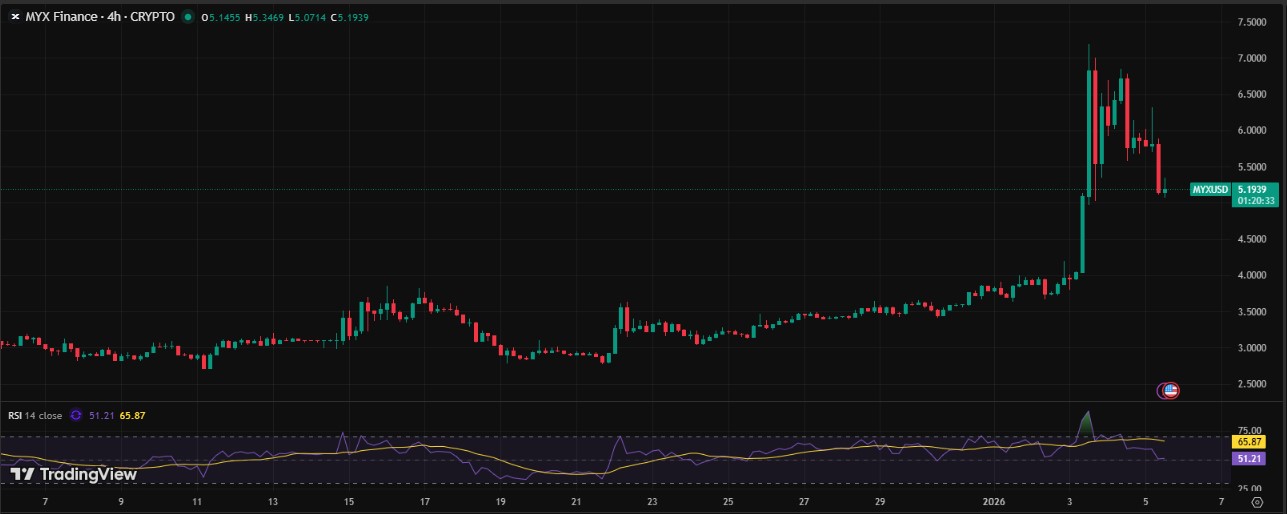The width and height of the screenshot is (1287, 514).
Task: Click the MYXUSD price label tag
Action: (1209, 189)
